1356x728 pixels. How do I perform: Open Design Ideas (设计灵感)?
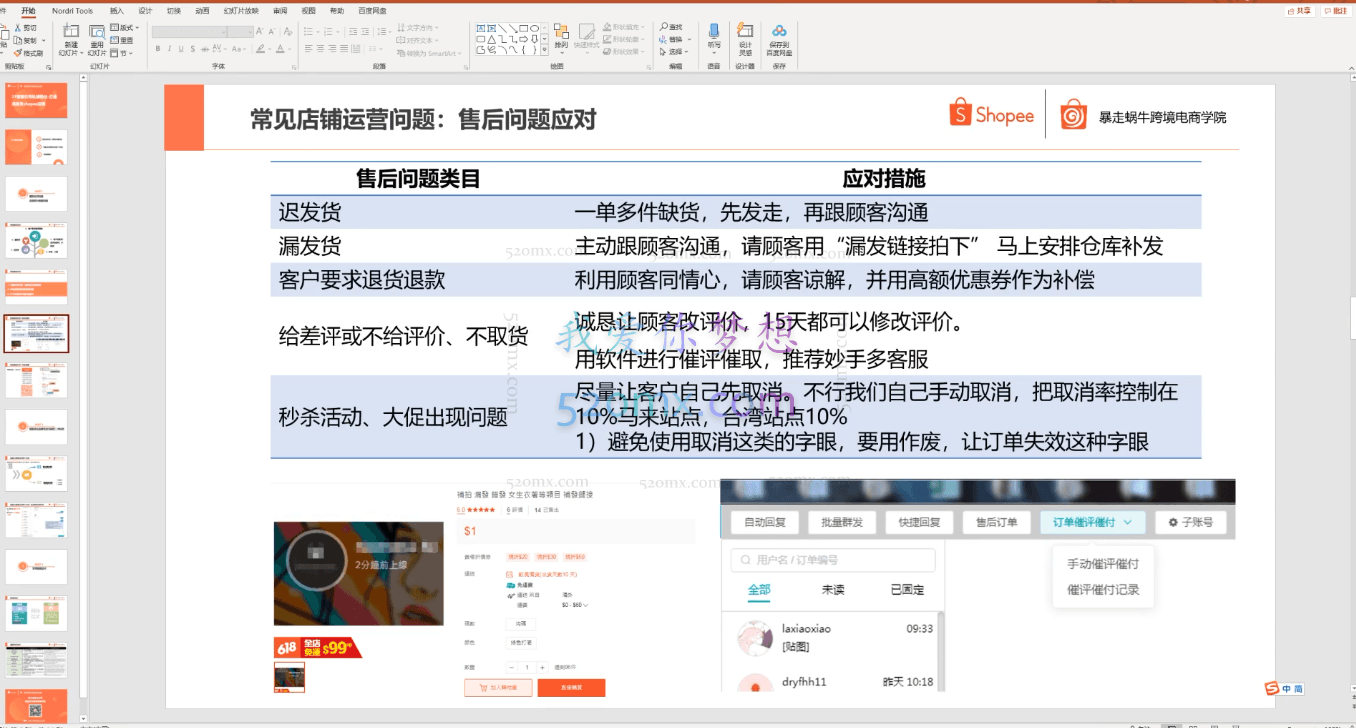click(x=744, y=36)
